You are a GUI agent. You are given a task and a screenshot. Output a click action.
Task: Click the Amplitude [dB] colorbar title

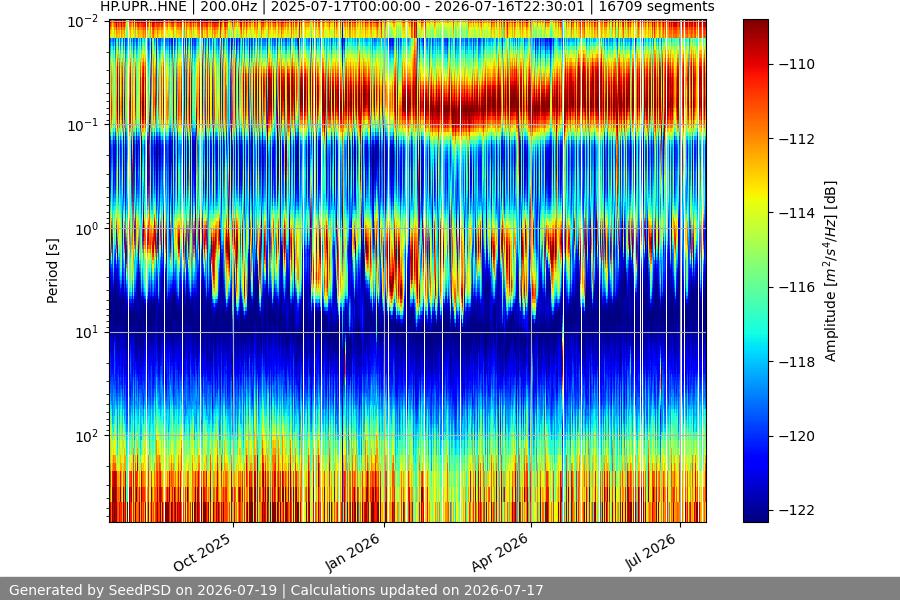(x=830, y=271)
